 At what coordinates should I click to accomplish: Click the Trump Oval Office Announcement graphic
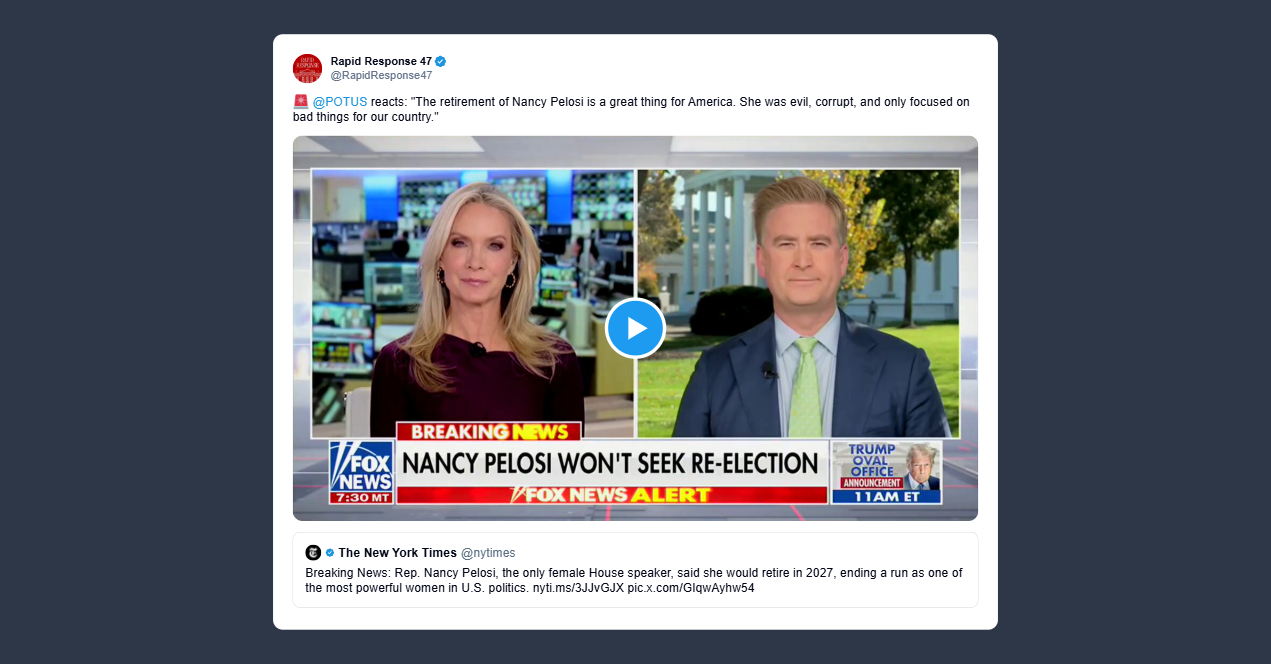point(887,472)
